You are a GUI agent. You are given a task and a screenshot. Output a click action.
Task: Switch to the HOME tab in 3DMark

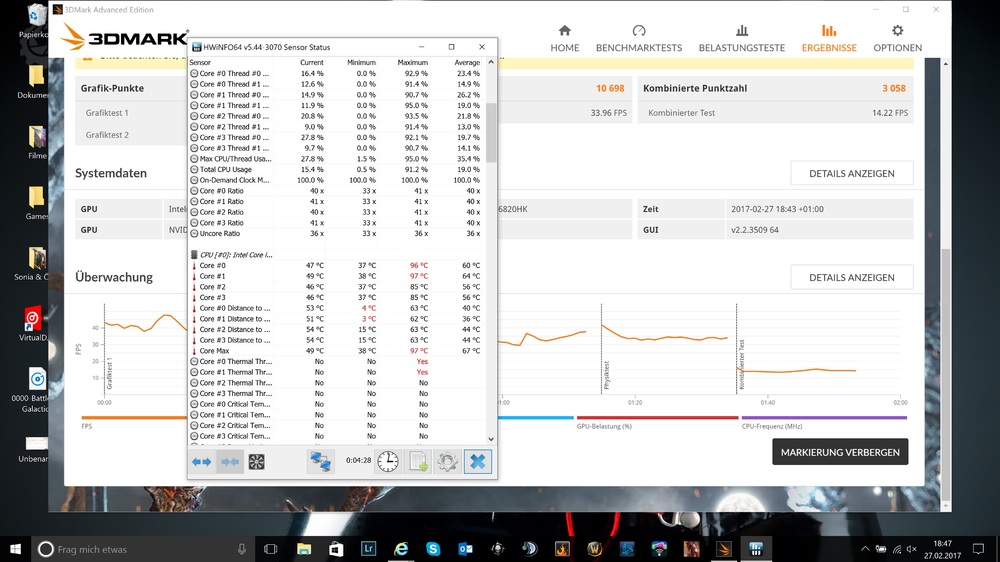point(565,39)
